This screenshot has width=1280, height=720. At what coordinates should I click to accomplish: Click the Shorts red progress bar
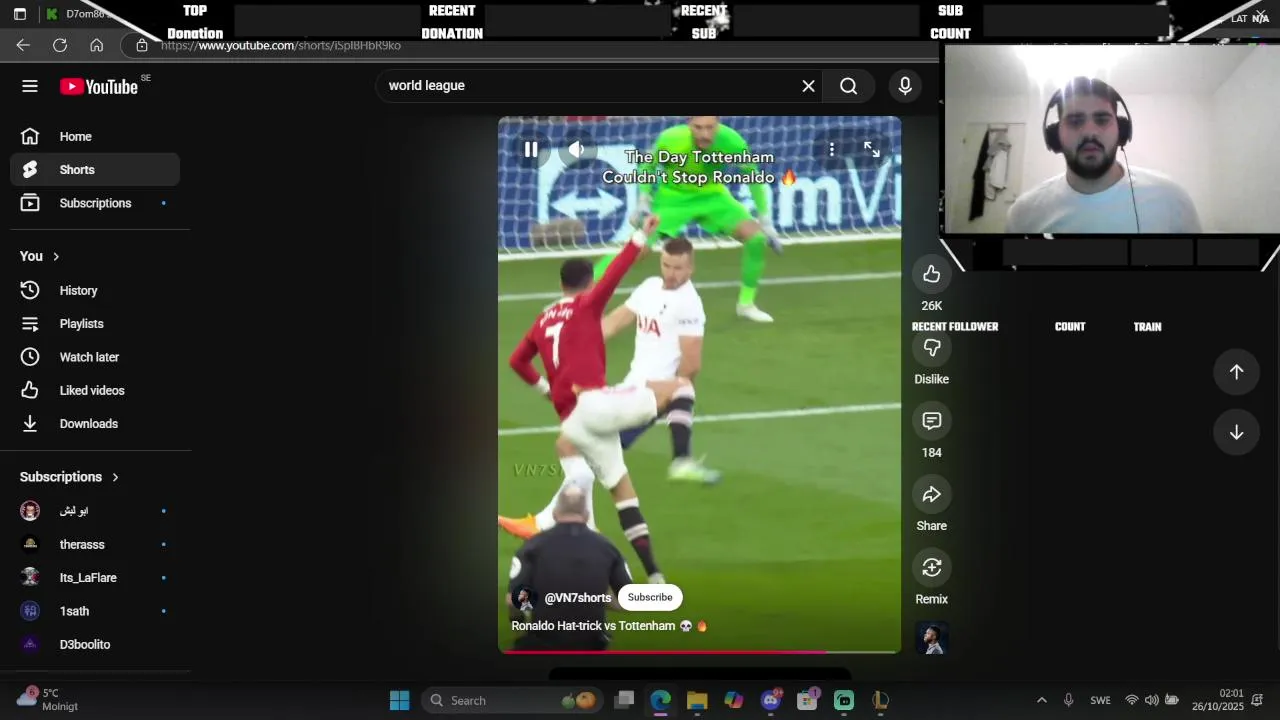(700, 652)
